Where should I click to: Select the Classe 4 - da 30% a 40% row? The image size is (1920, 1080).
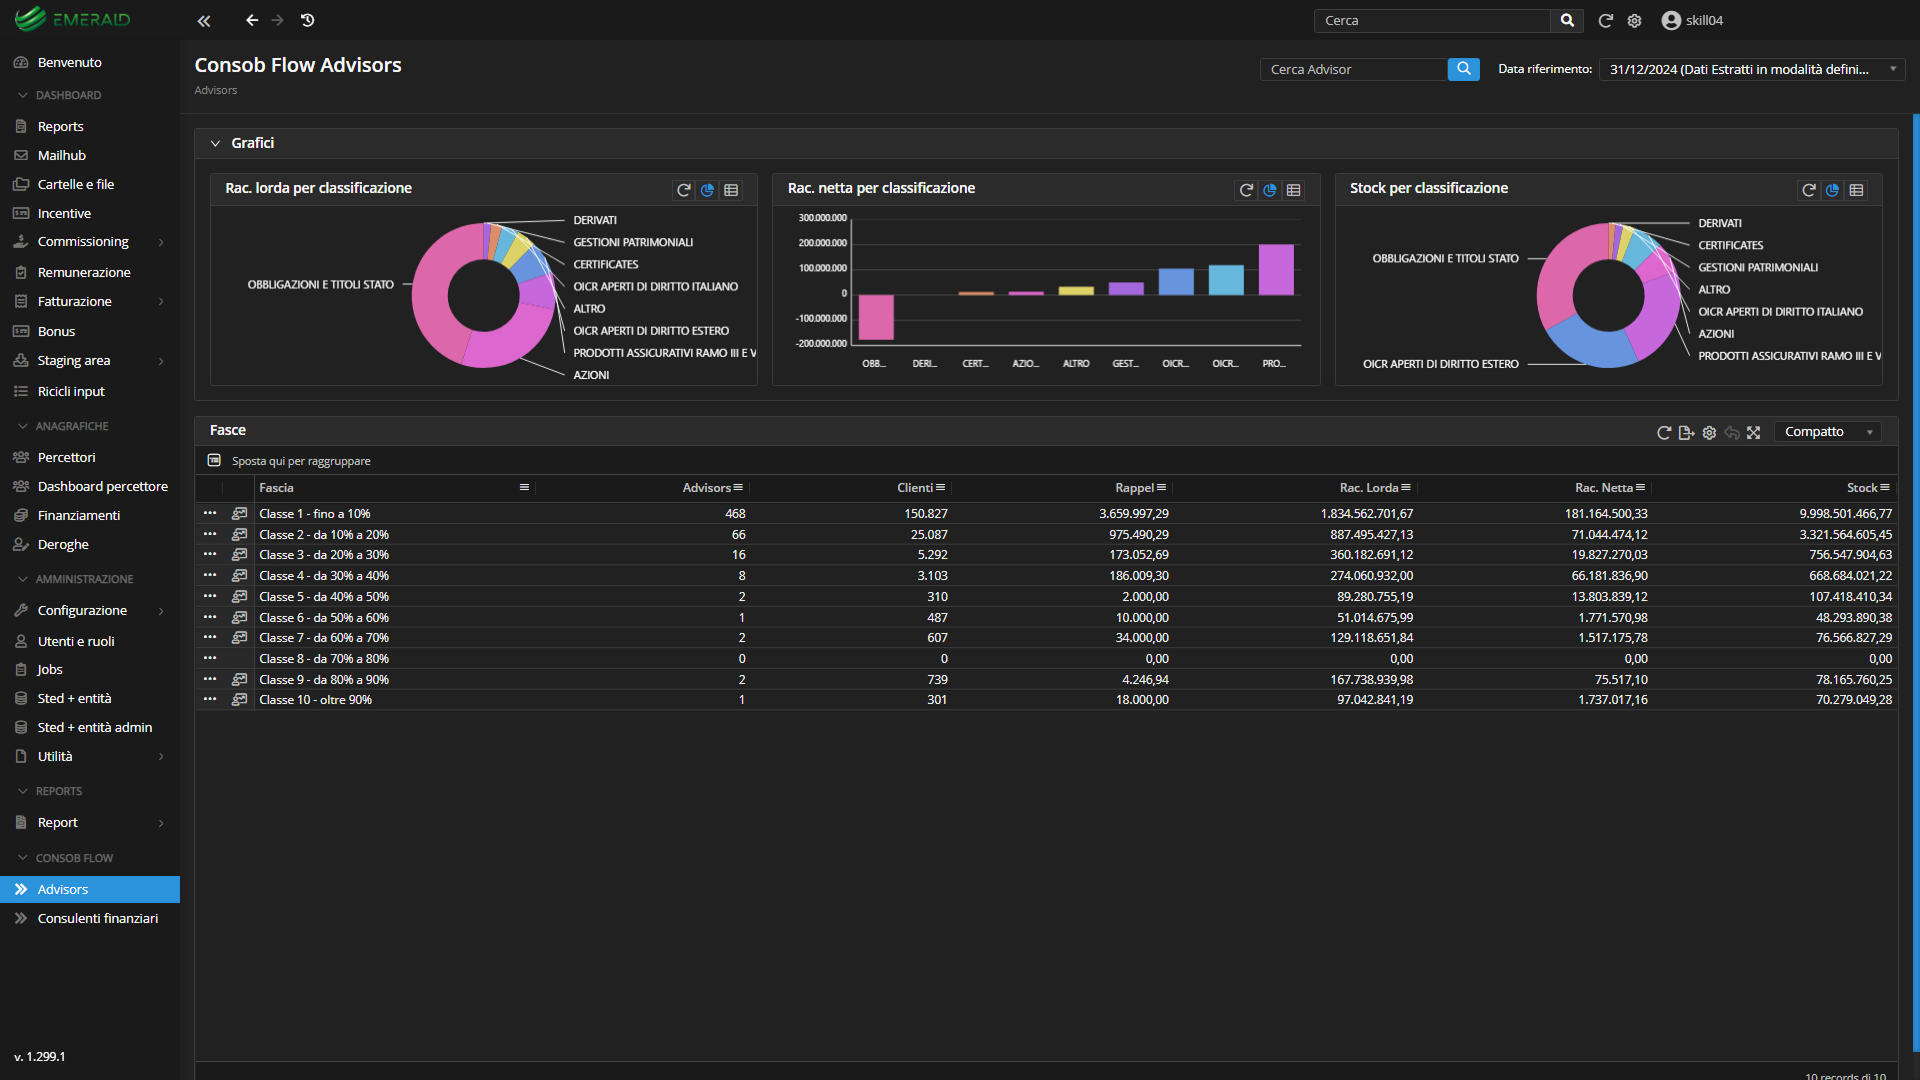1046,575
